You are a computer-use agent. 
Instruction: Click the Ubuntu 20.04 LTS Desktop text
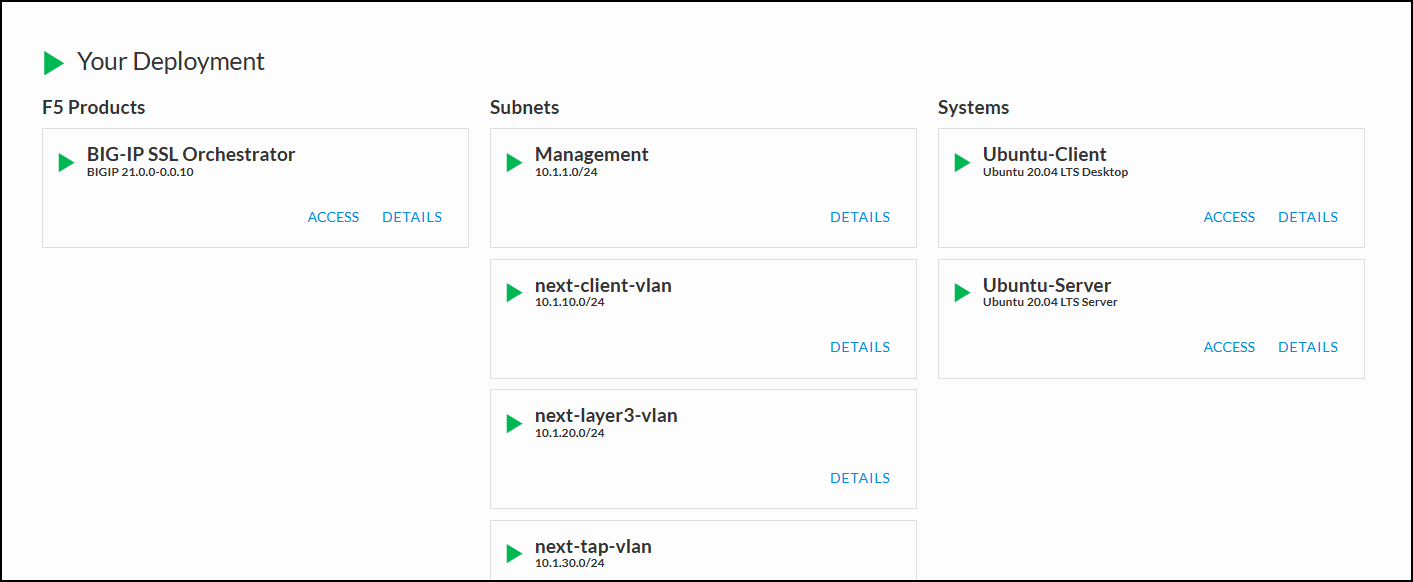coord(1056,172)
